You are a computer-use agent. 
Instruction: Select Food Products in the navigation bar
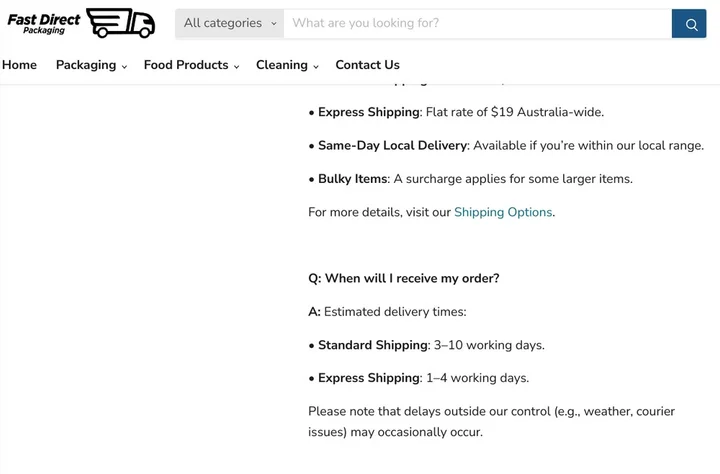click(186, 65)
